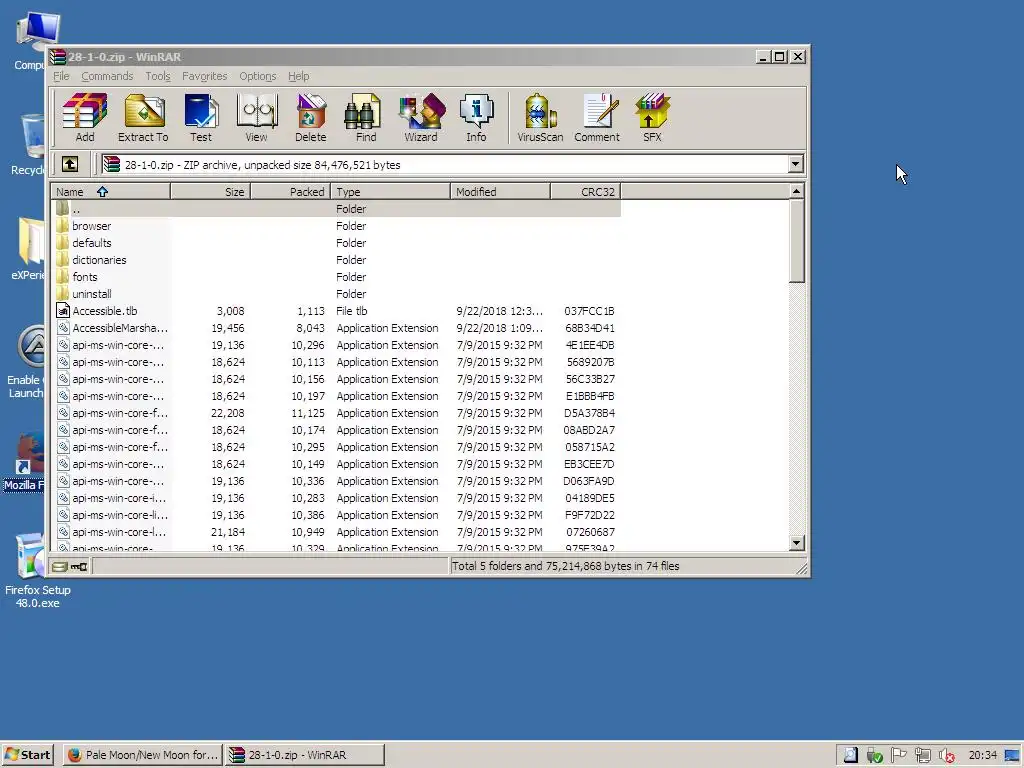The width and height of the screenshot is (1024, 768).
Task: Go up one level with the arrow button
Action: pyautogui.click(x=70, y=164)
